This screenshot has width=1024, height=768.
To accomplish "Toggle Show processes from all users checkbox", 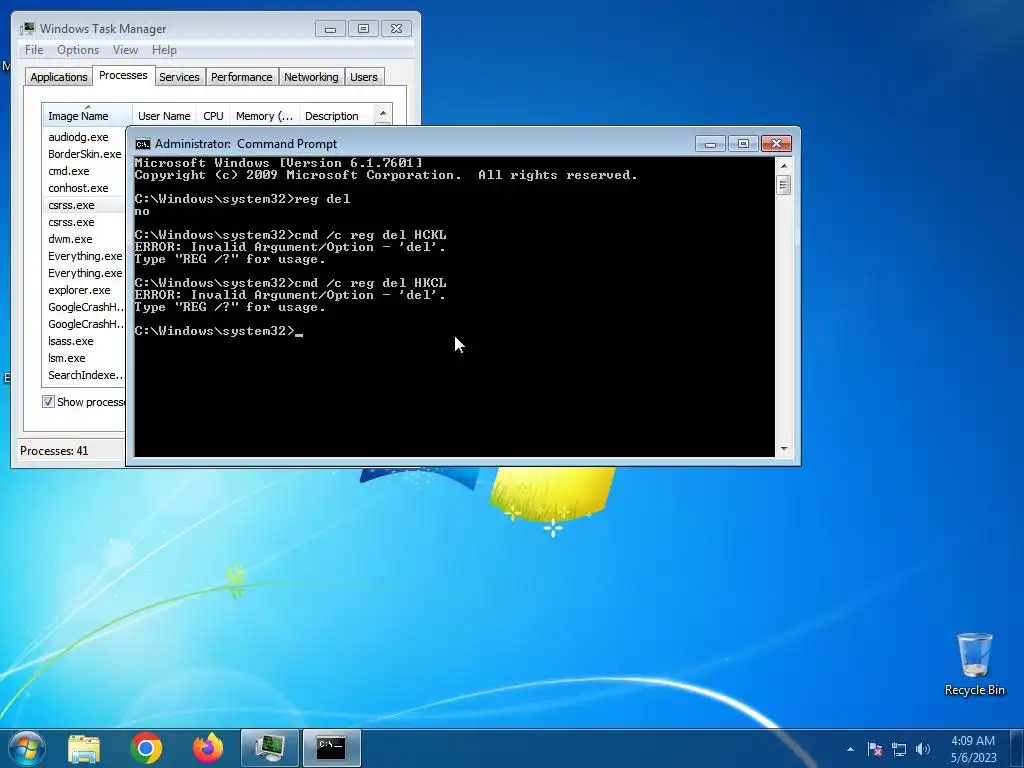I will click(x=48, y=402).
